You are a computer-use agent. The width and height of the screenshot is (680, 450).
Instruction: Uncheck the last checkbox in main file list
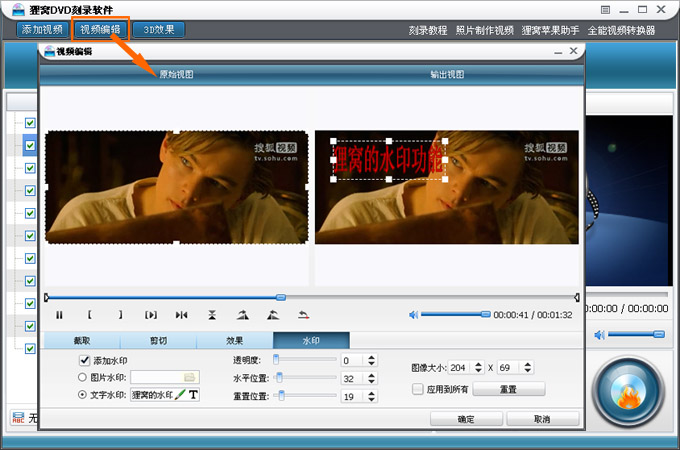click(30, 348)
